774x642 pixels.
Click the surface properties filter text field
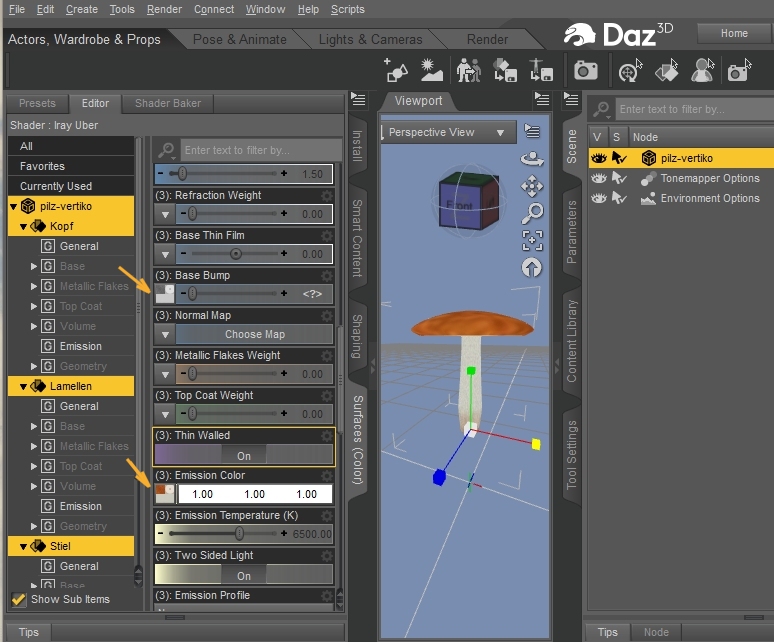[x=262, y=150]
